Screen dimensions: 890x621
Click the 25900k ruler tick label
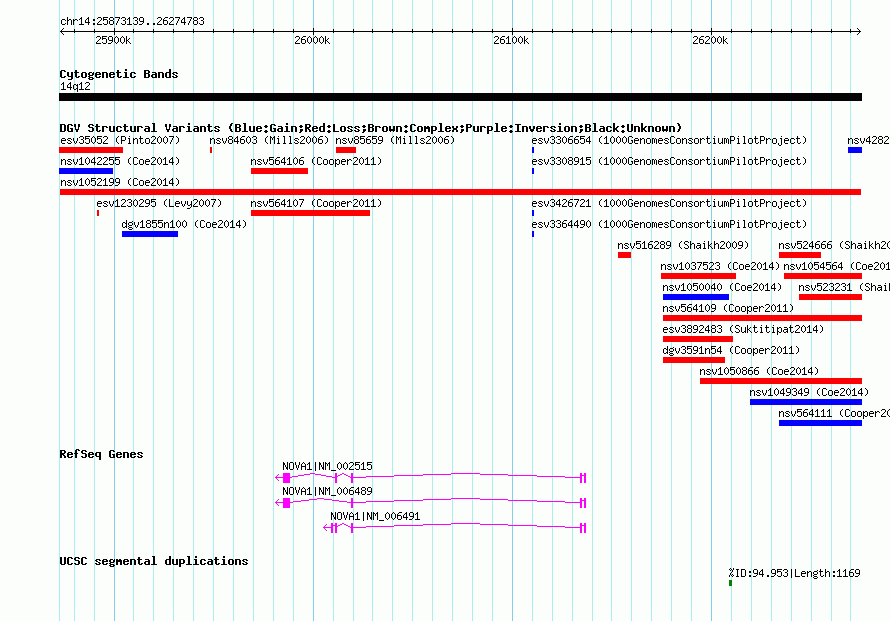(x=113, y=40)
